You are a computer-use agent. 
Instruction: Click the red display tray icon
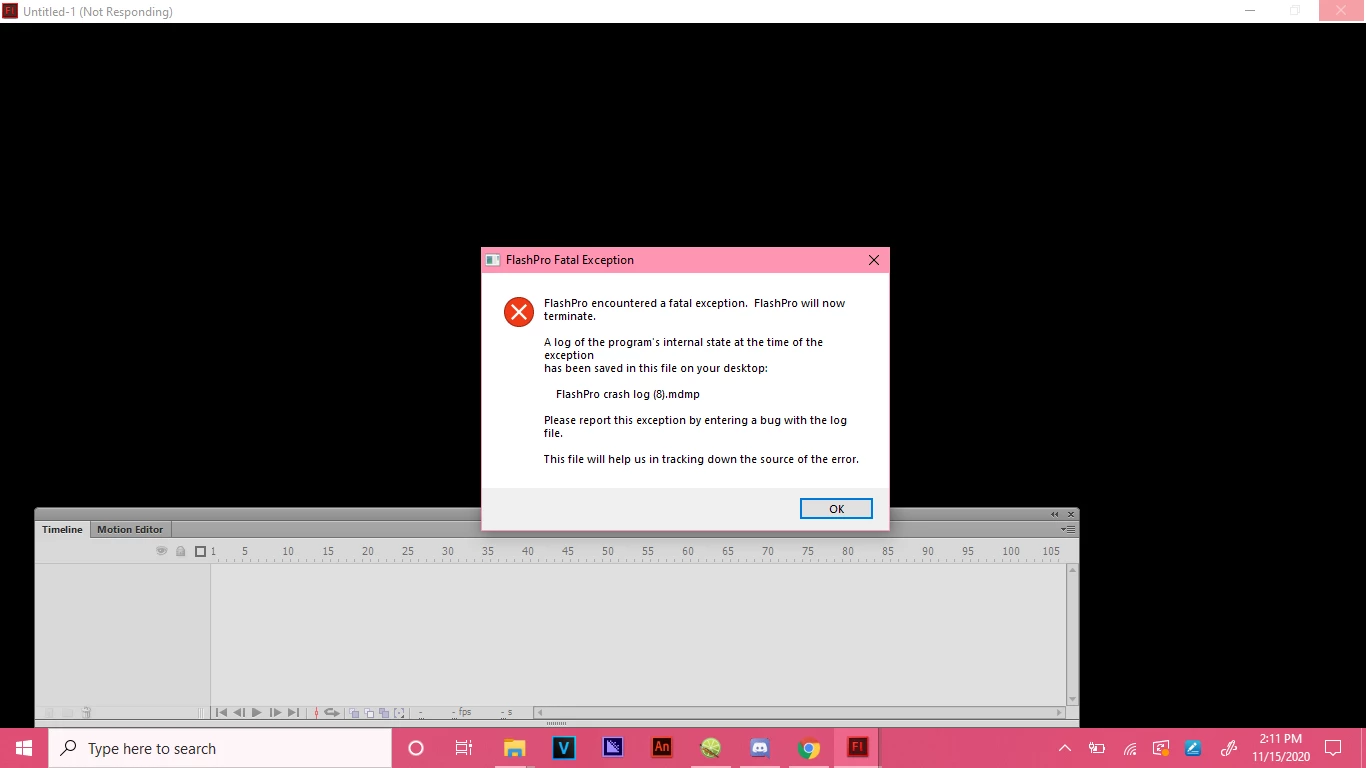click(1161, 748)
